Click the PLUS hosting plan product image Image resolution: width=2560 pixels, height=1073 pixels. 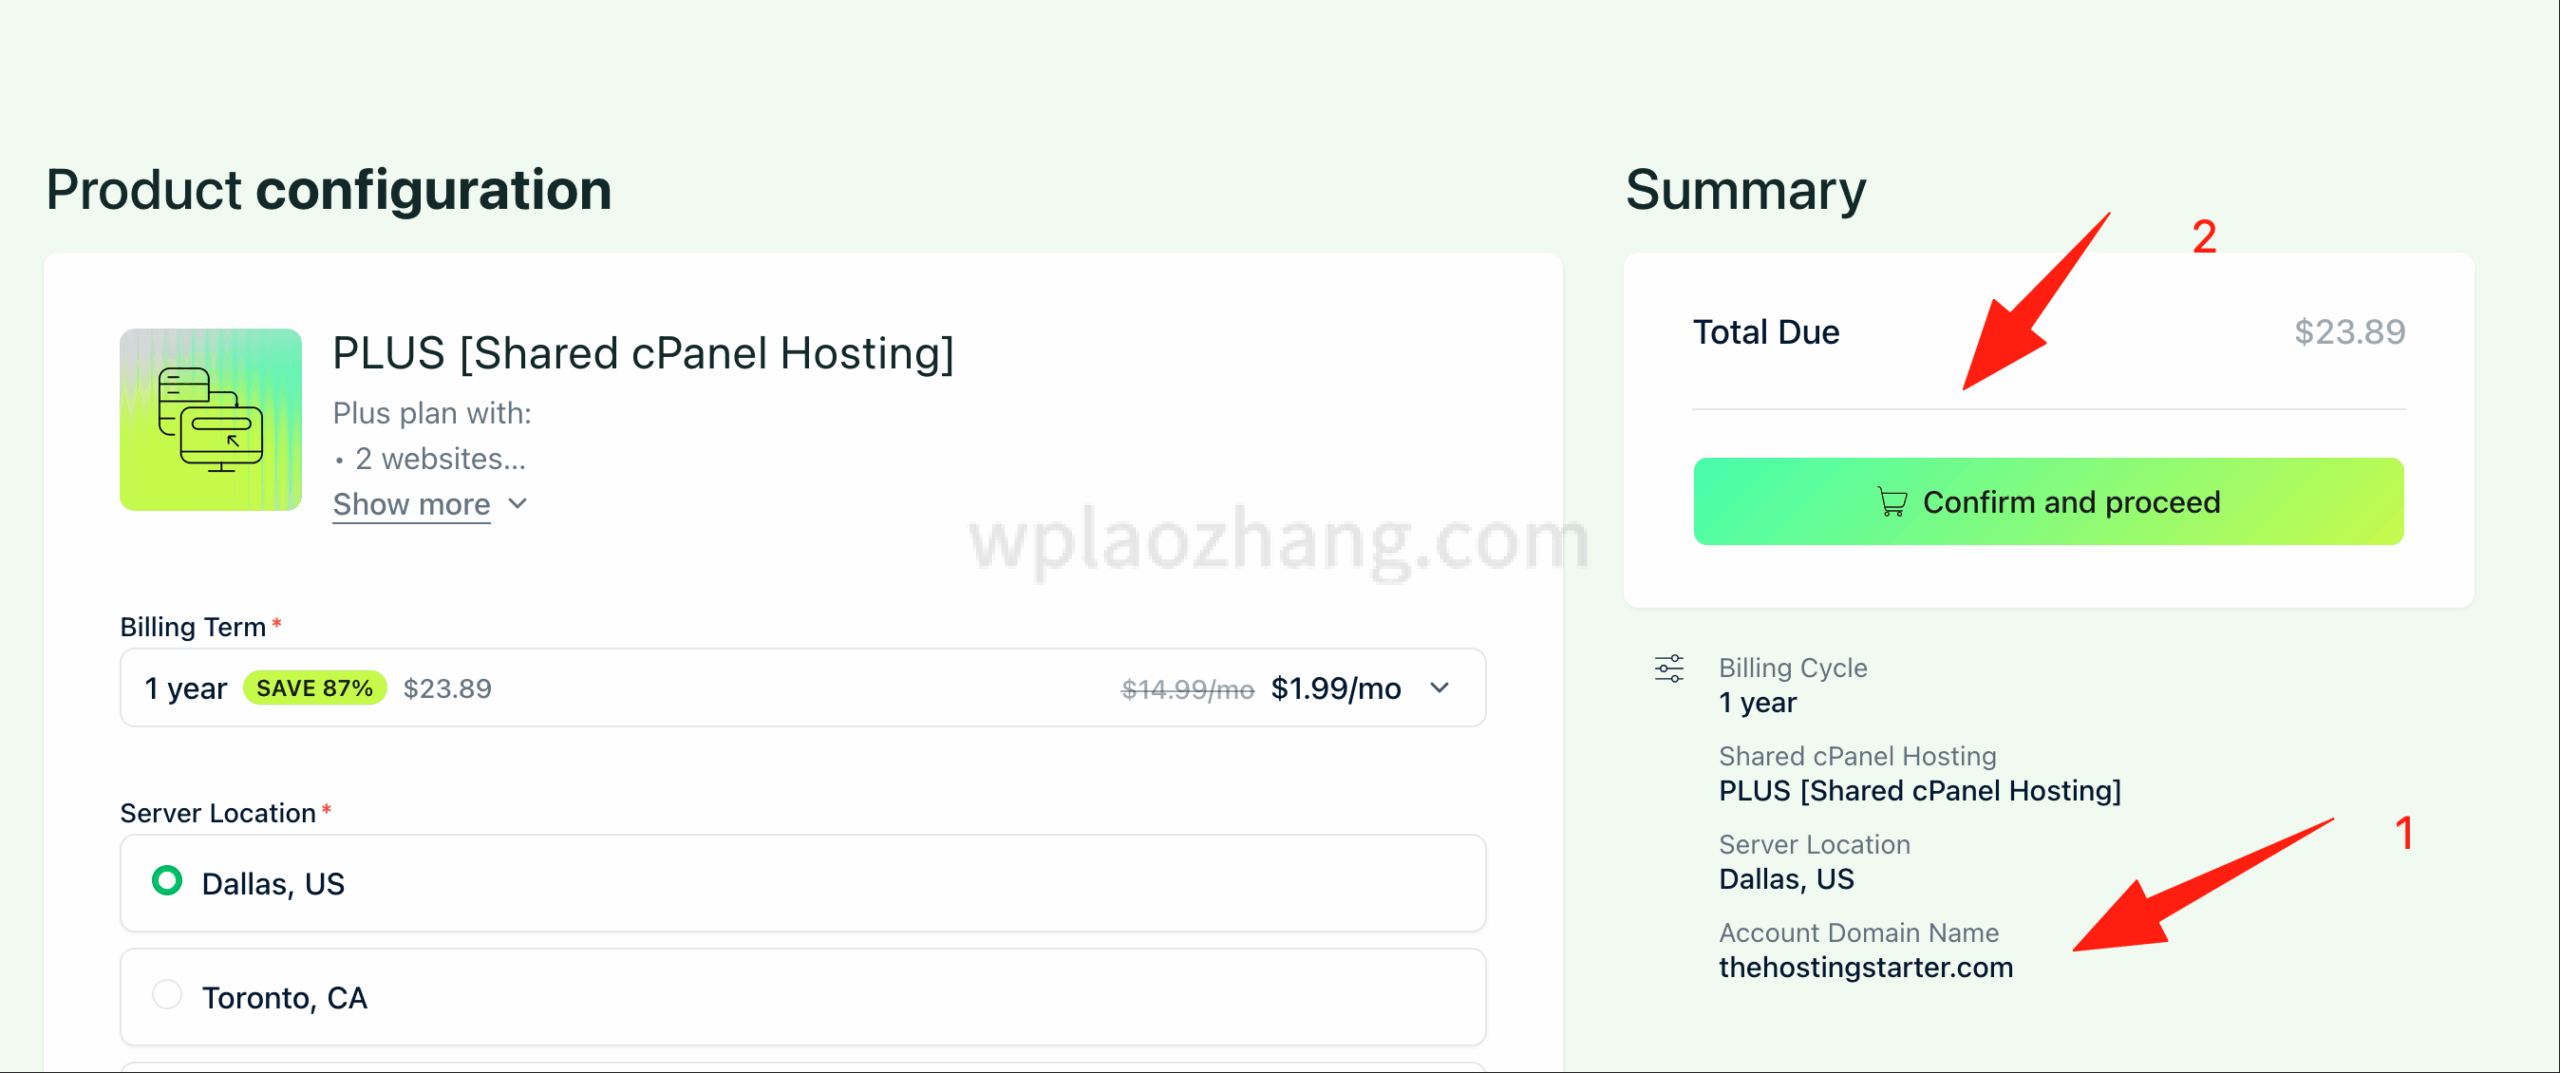[211, 420]
